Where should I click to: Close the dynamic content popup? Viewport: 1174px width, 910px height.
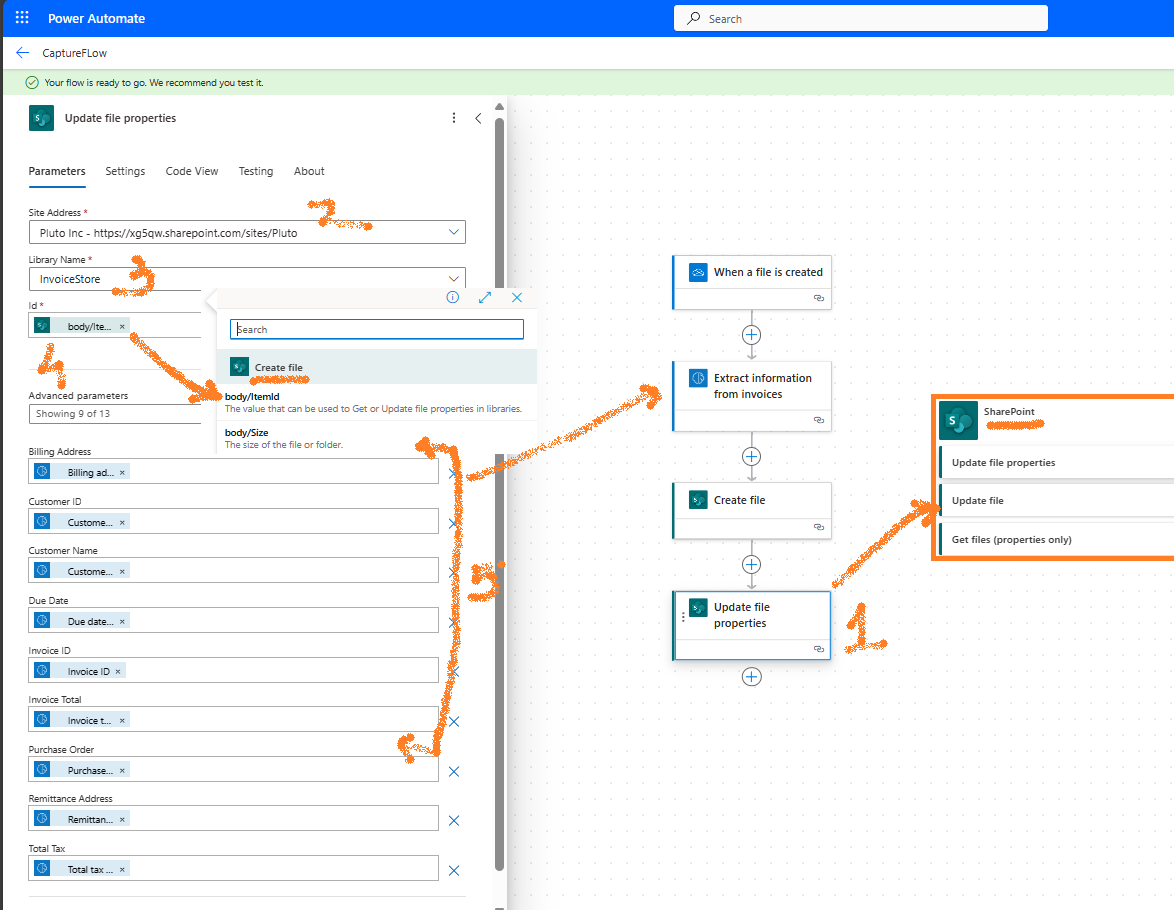(517, 297)
